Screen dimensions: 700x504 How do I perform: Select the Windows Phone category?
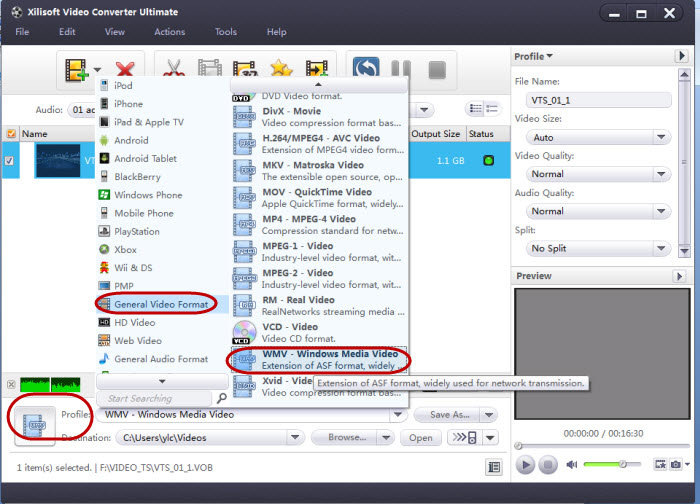pyautogui.click(x=162, y=195)
